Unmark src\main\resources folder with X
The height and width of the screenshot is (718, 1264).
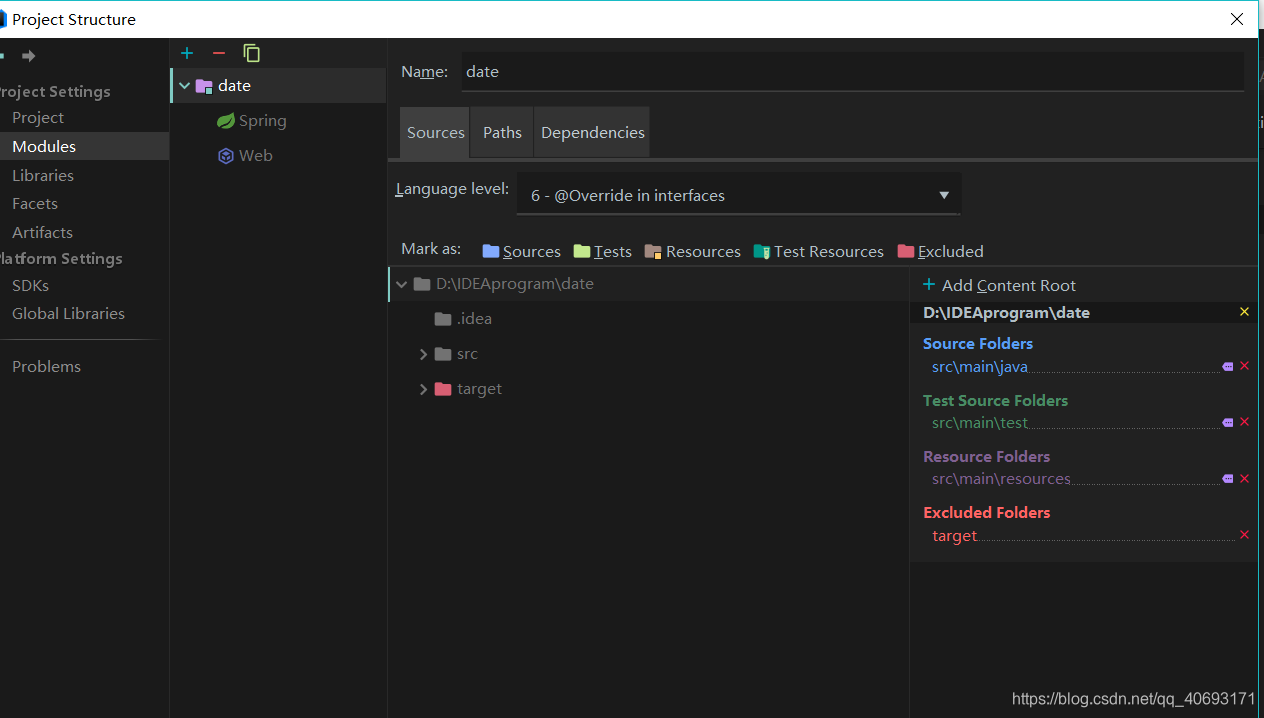coord(1245,479)
